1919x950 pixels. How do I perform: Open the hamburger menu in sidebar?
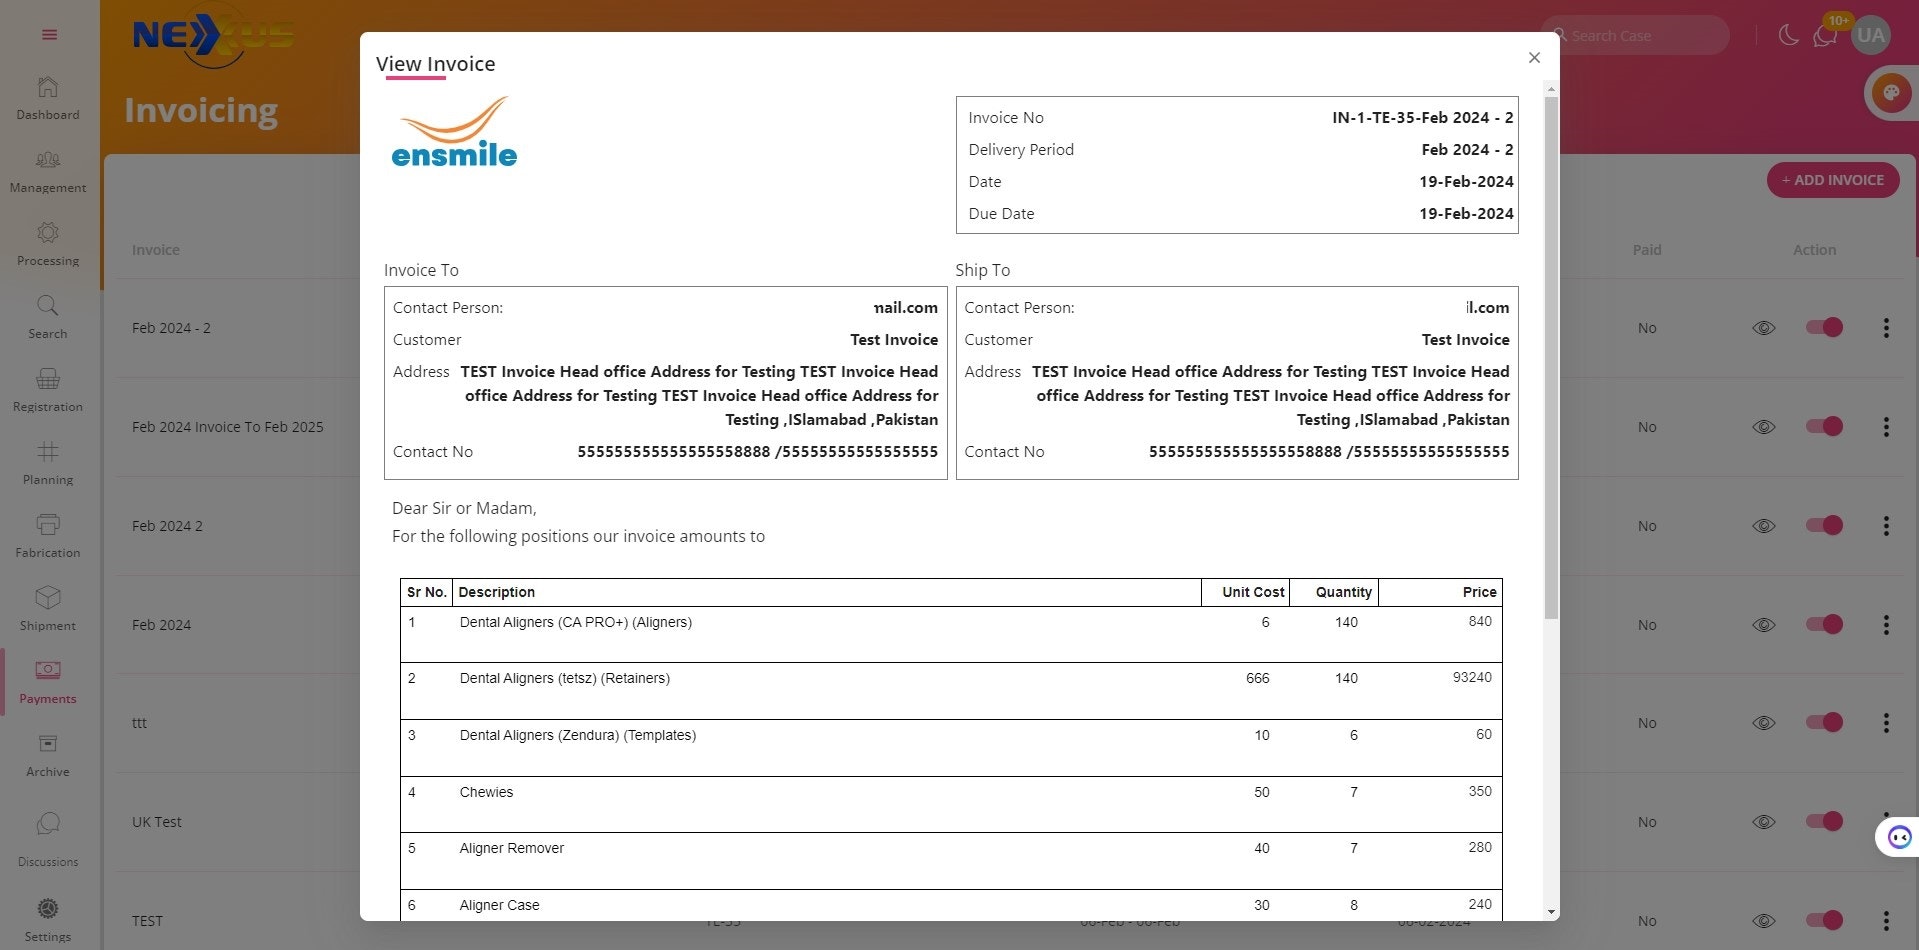(49, 35)
